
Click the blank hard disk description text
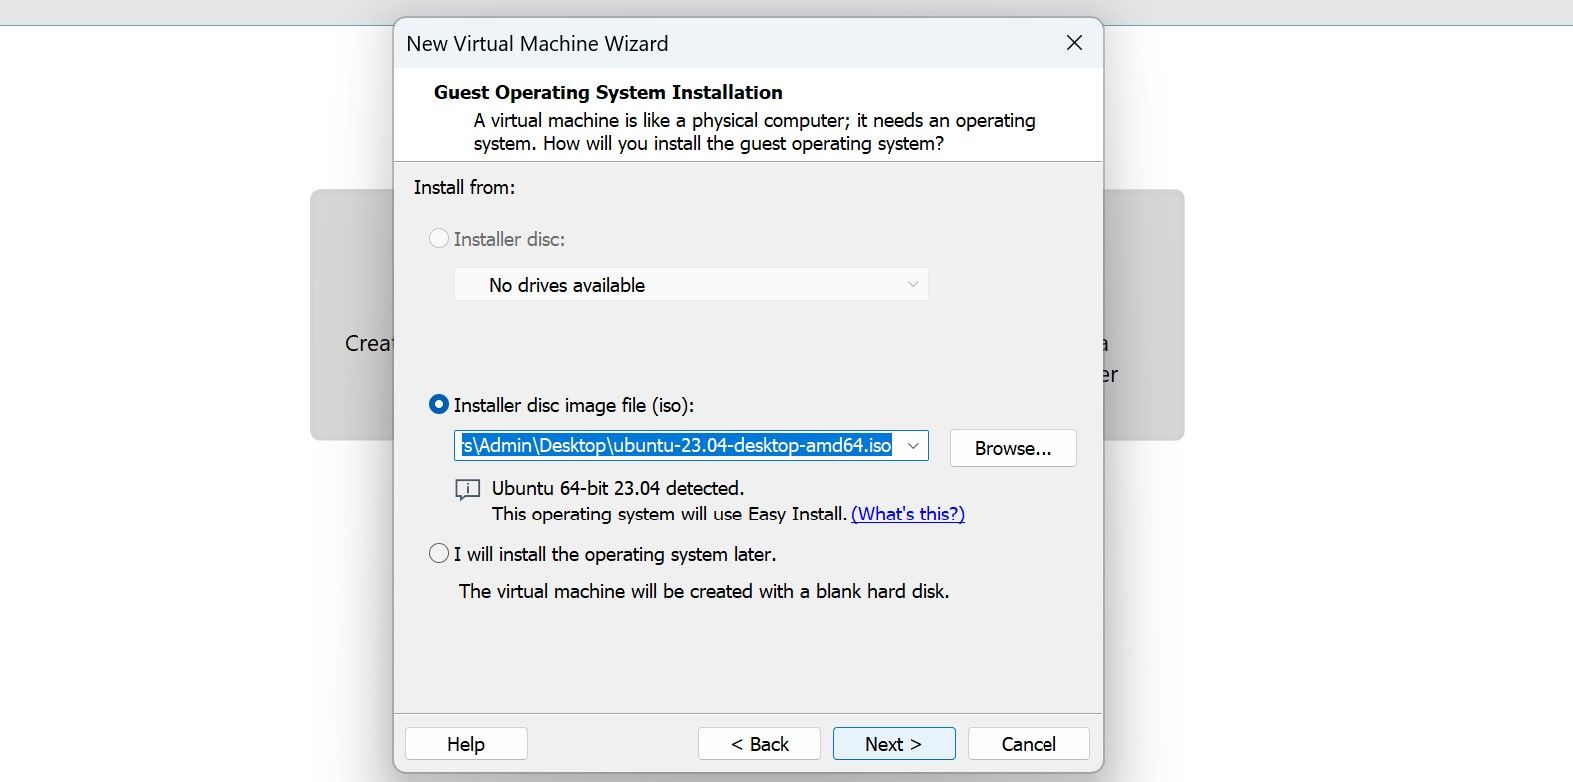point(703,591)
